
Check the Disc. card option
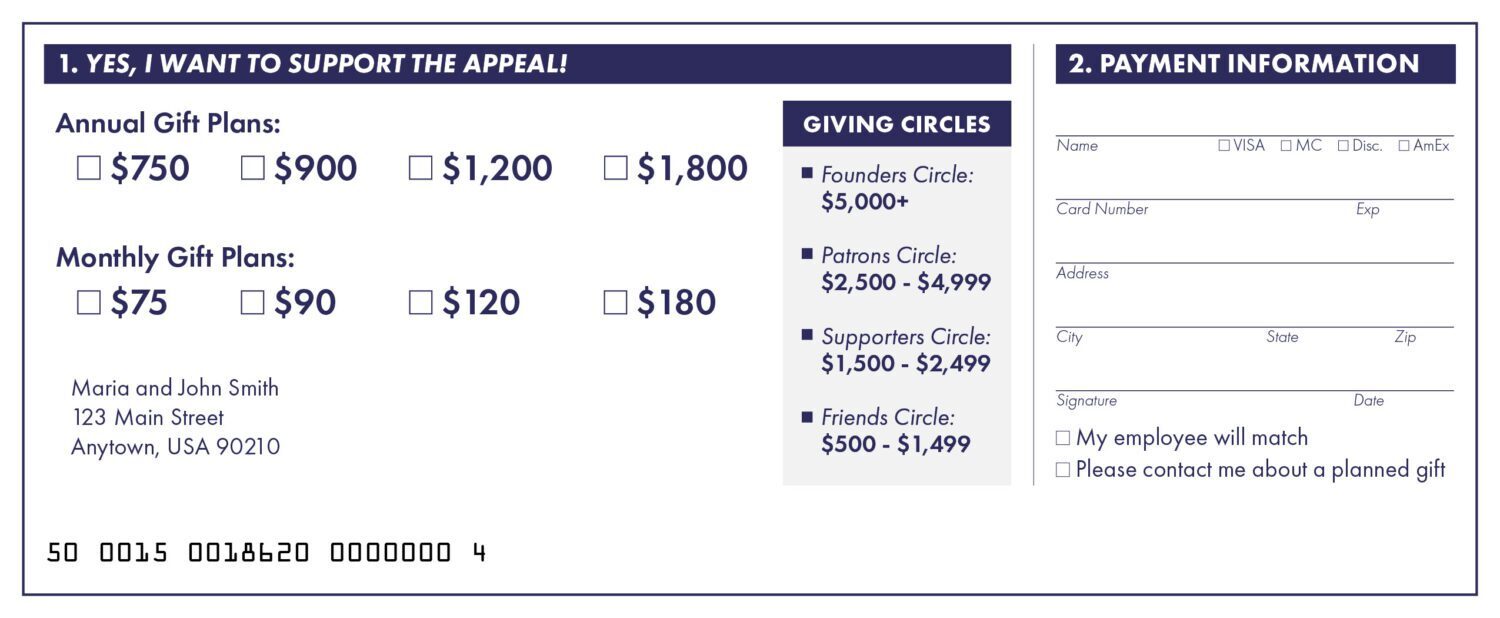click(1343, 146)
